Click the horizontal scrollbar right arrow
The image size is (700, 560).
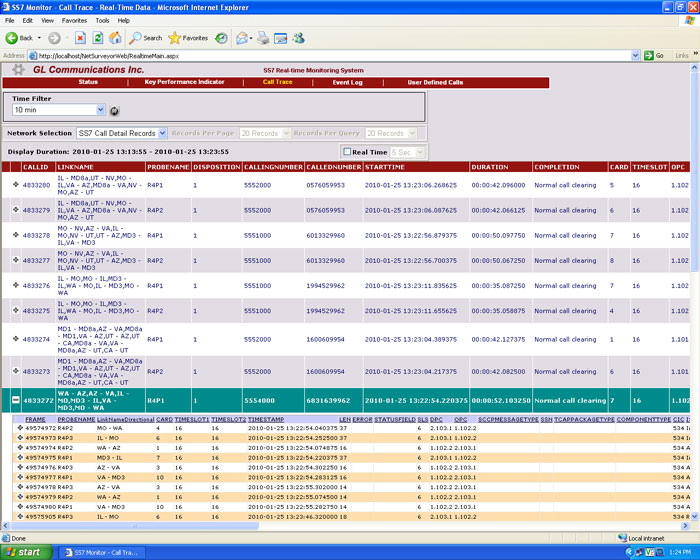click(685, 526)
